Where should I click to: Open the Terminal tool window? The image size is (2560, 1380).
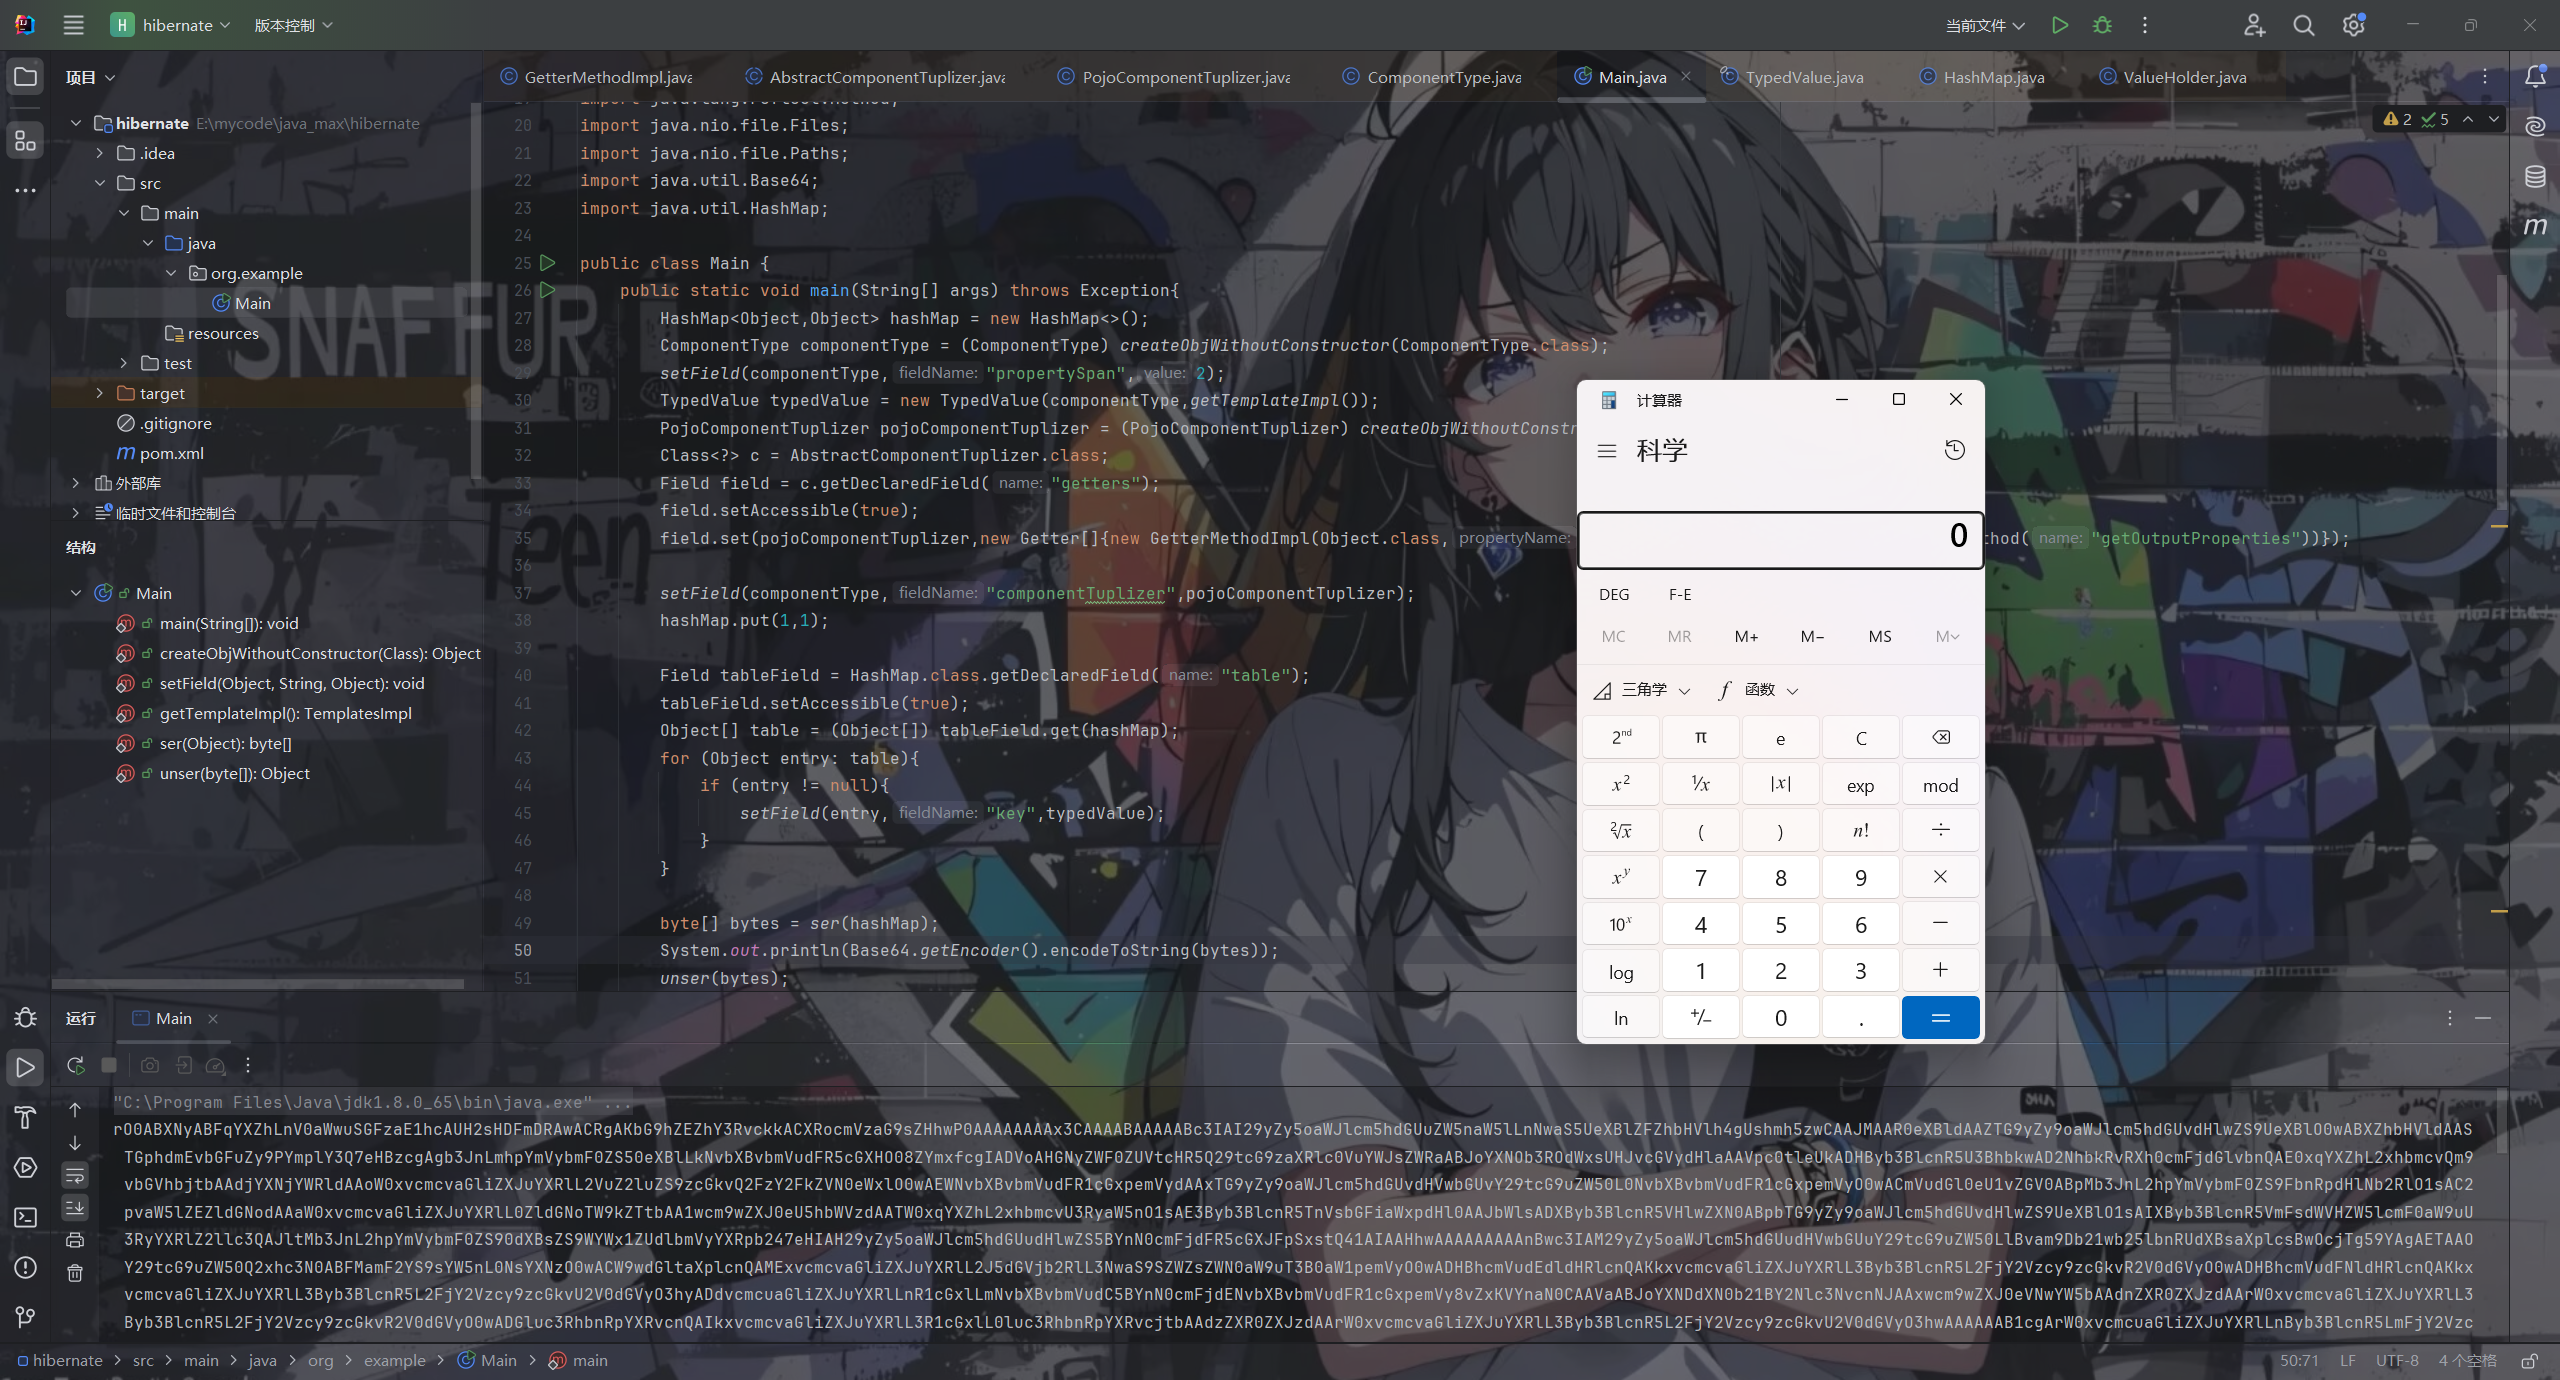pos(25,1217)
